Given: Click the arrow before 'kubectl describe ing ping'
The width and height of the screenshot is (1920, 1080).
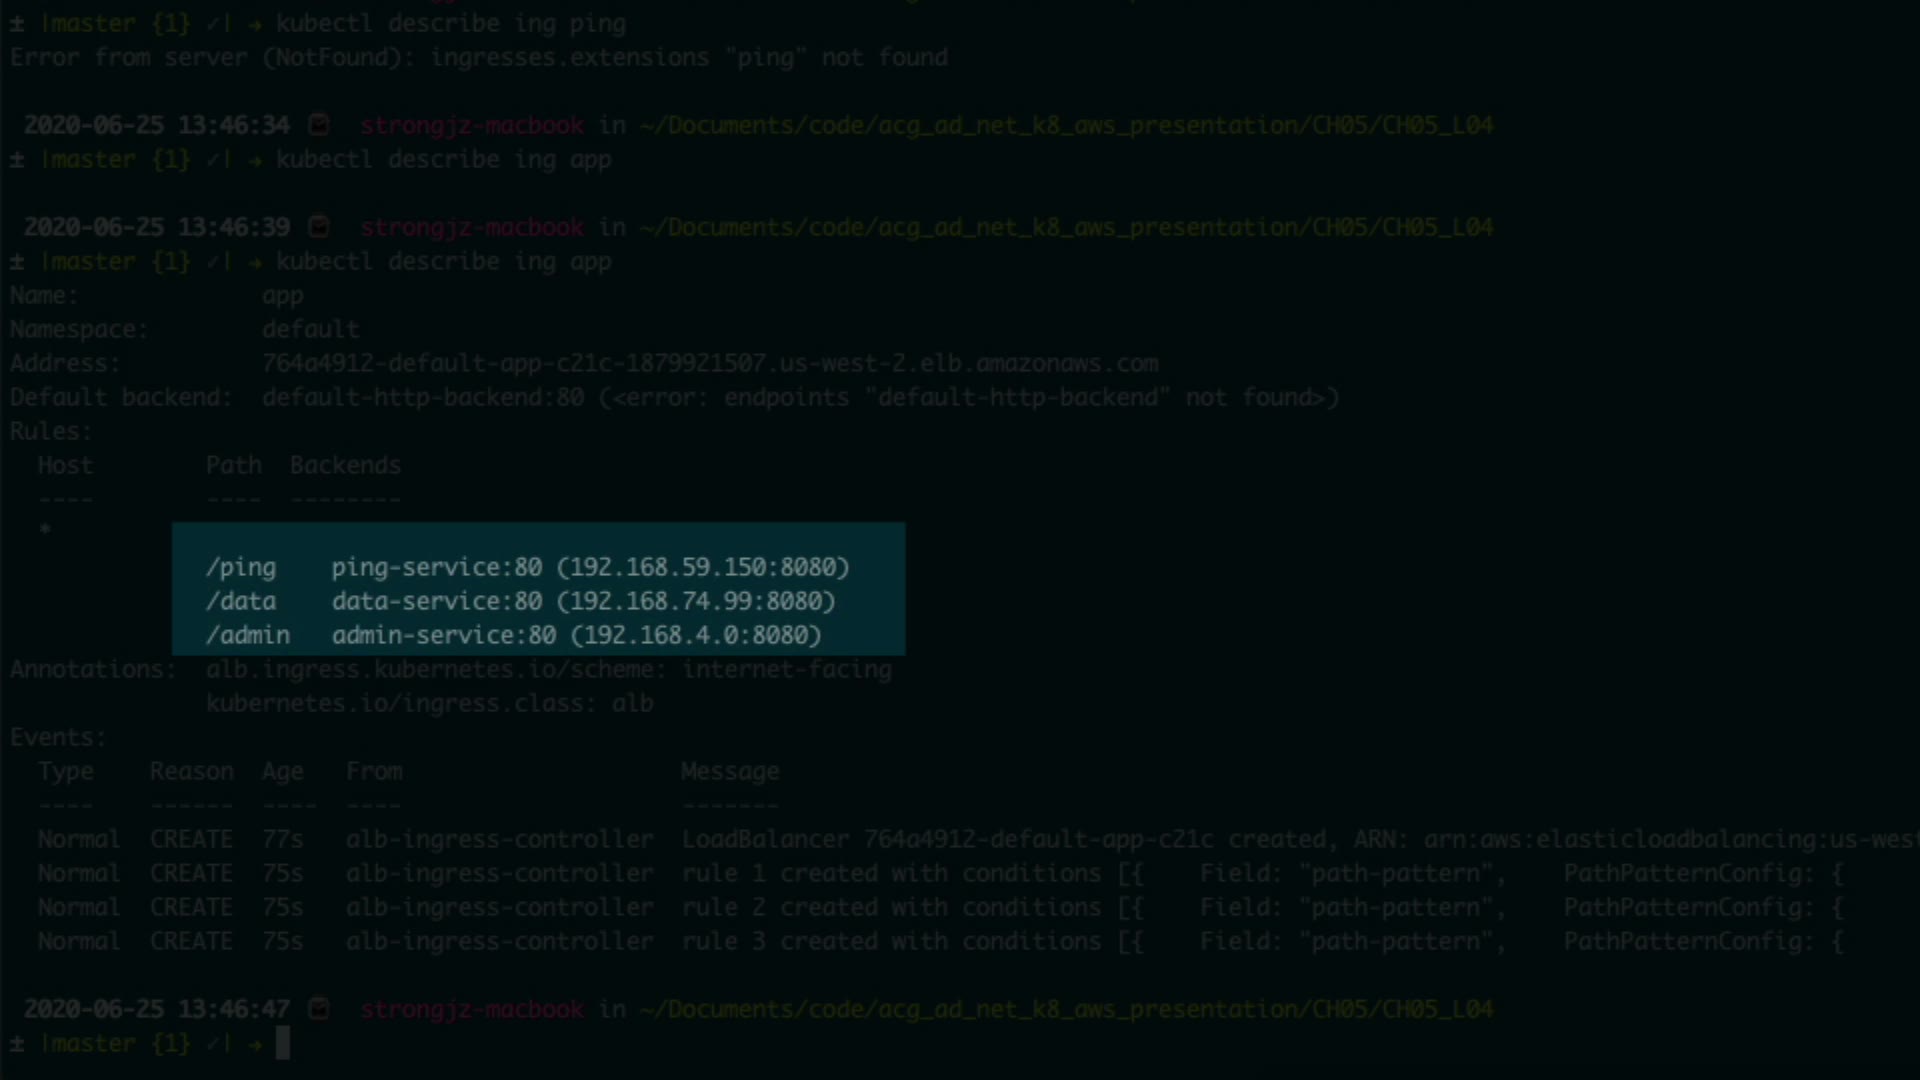Looking at the screenshot, I should (x=255, y=24).
